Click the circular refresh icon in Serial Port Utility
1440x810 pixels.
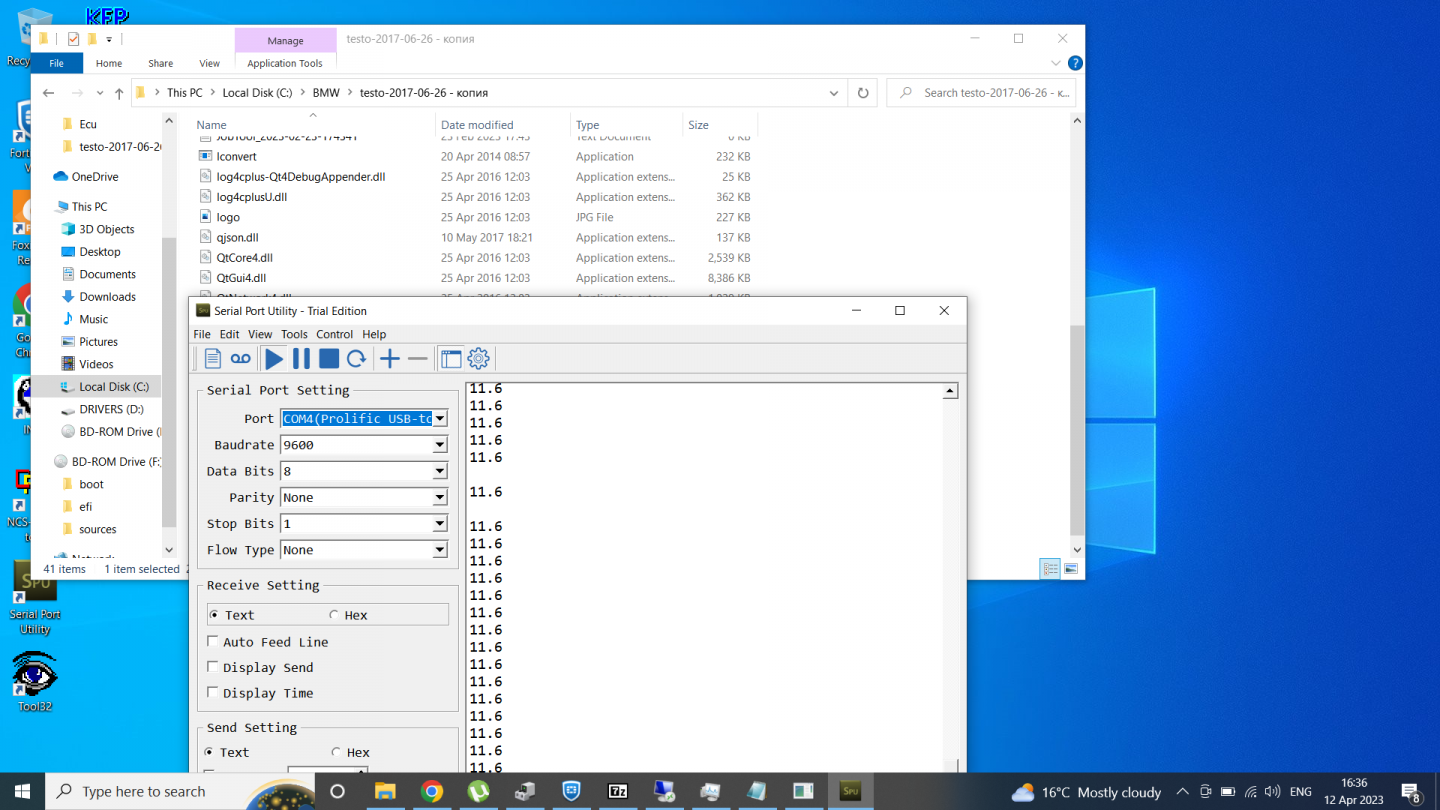pos(356,358)
